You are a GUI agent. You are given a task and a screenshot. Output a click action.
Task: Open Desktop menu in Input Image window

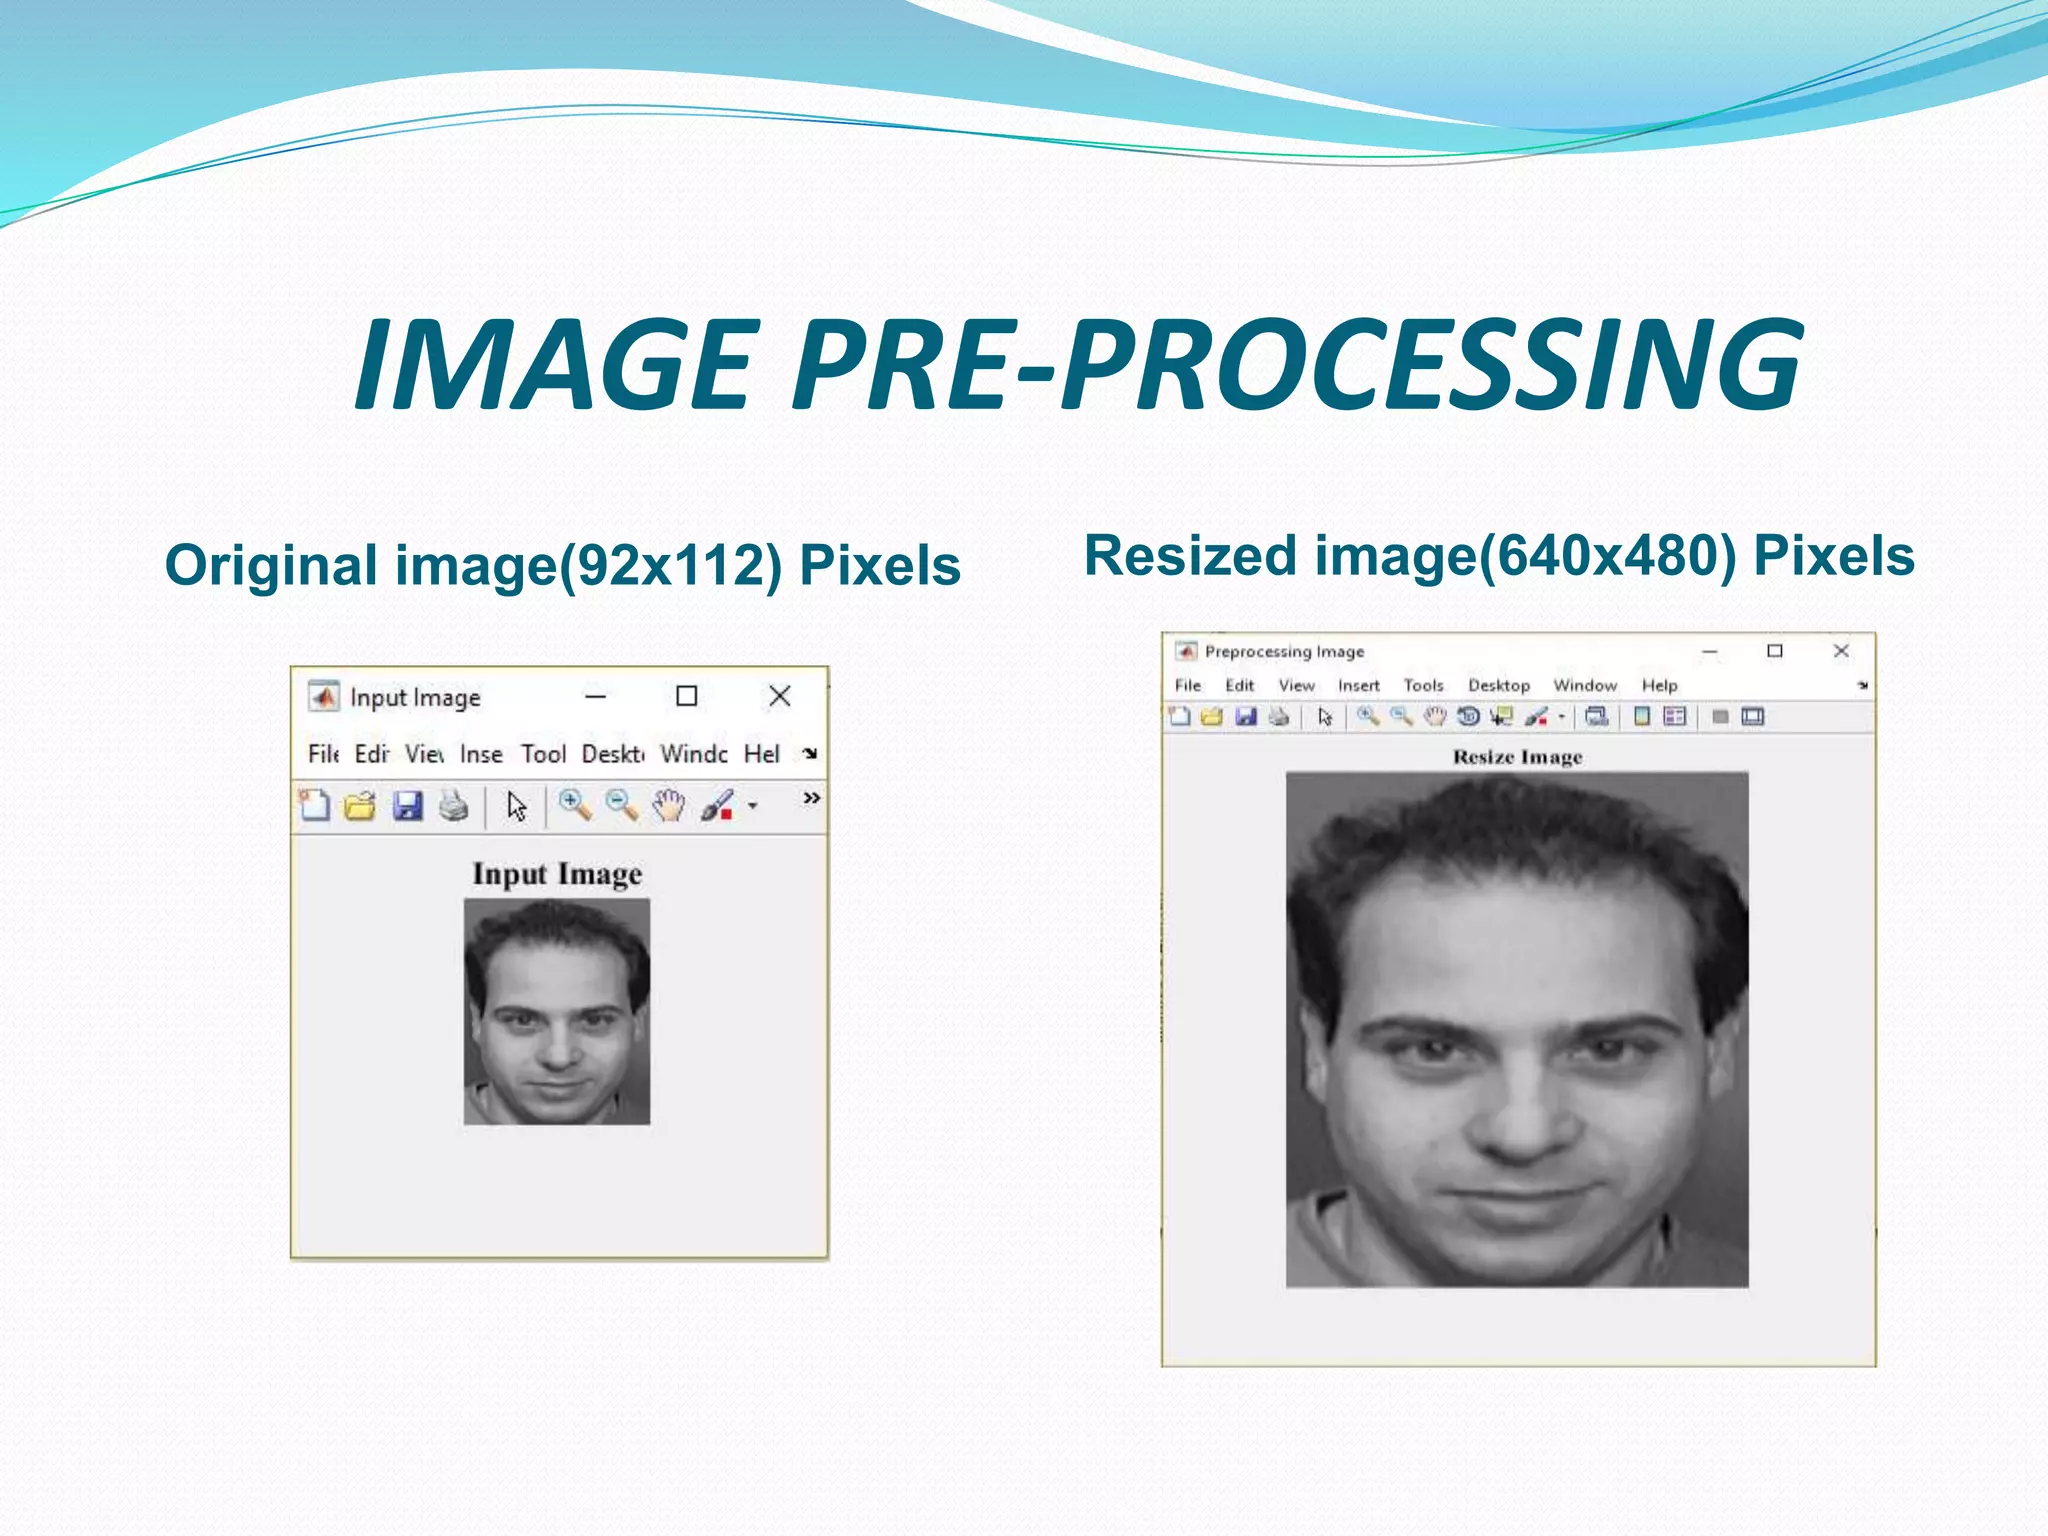tap(613, 753)
